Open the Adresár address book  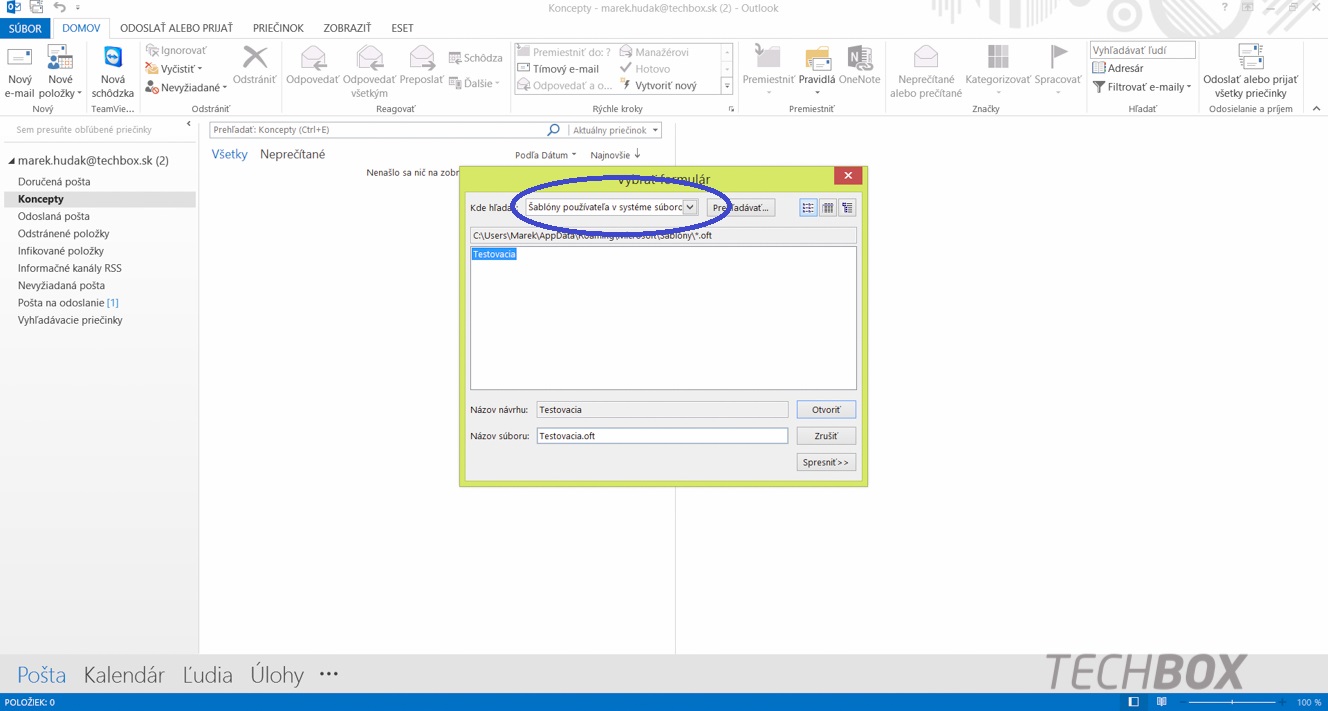[1118, 68]
